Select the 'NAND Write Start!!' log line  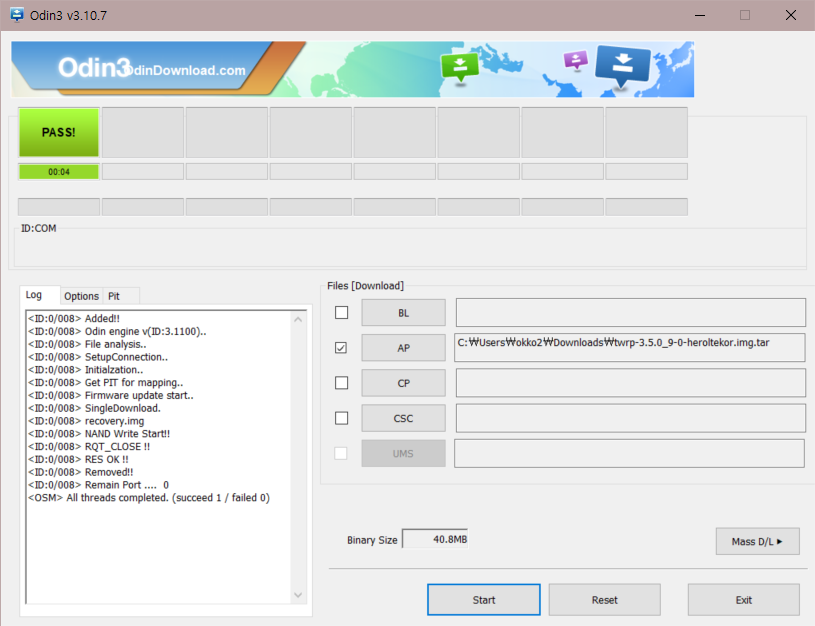coord(99,434)
